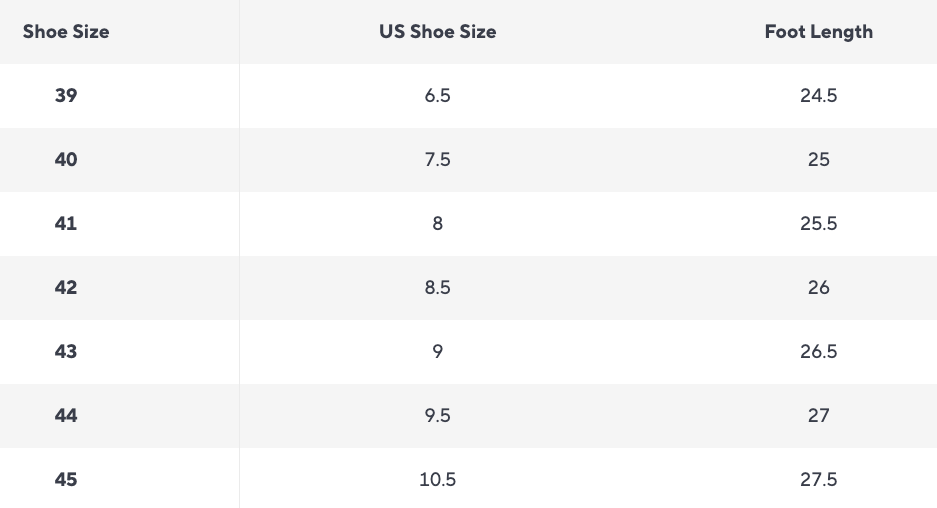Select shoe size 45 row label
The width and height of the screenshot is (937, 508).
[x=66, y=480]
